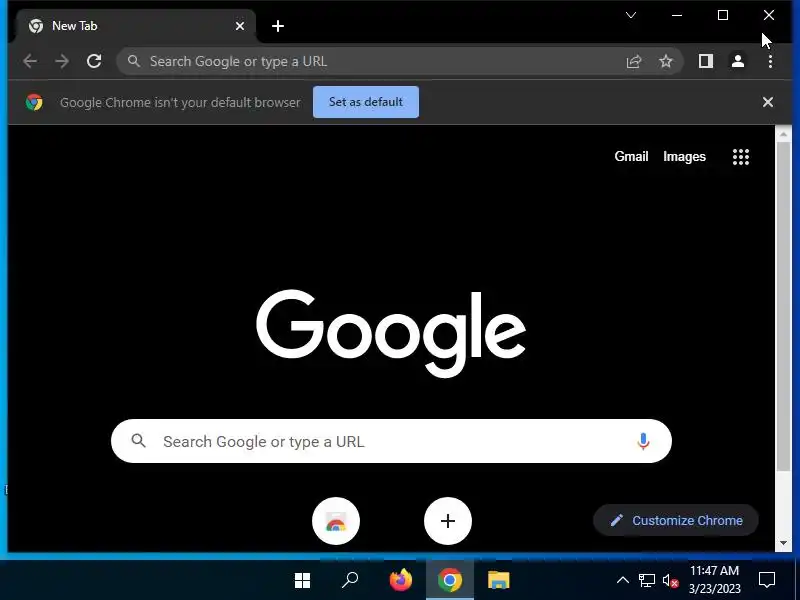Bookmark this tab with the star icon

pos(665,62)
